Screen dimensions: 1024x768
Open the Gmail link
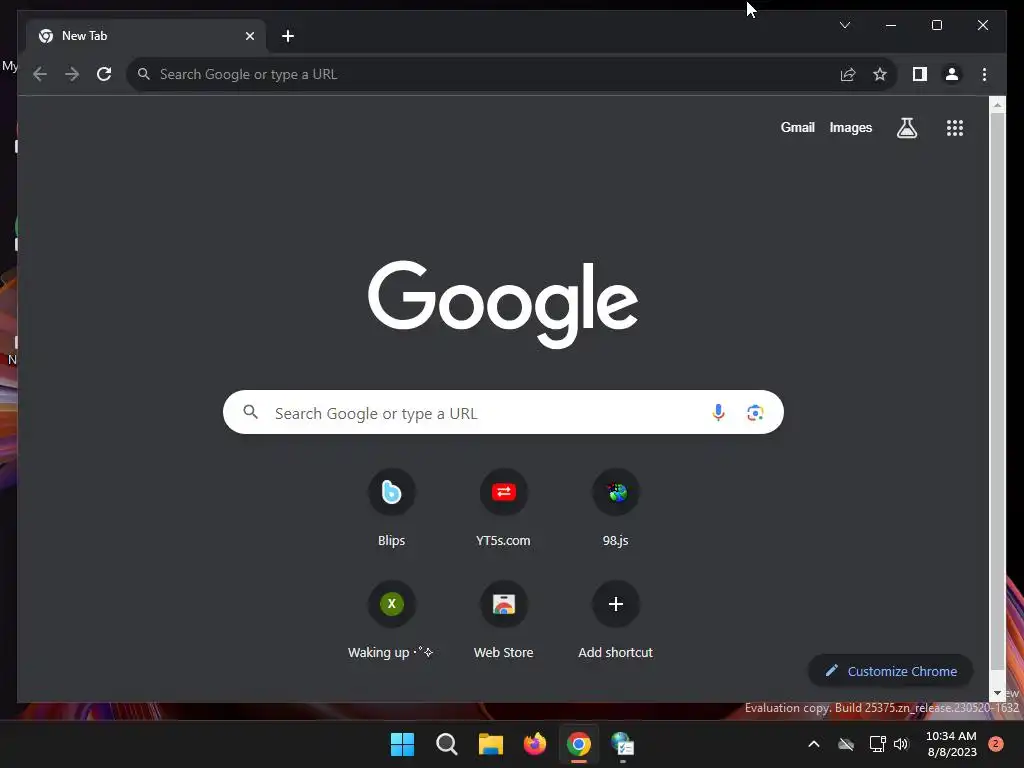(797, 127)
